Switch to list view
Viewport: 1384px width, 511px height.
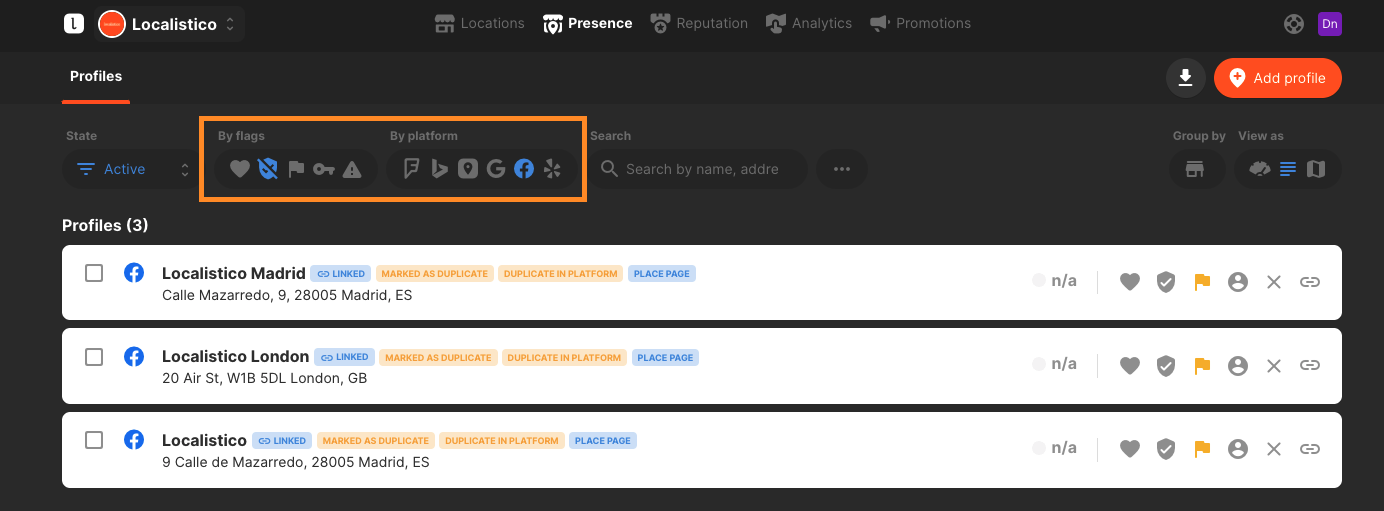click(1288, 169)
